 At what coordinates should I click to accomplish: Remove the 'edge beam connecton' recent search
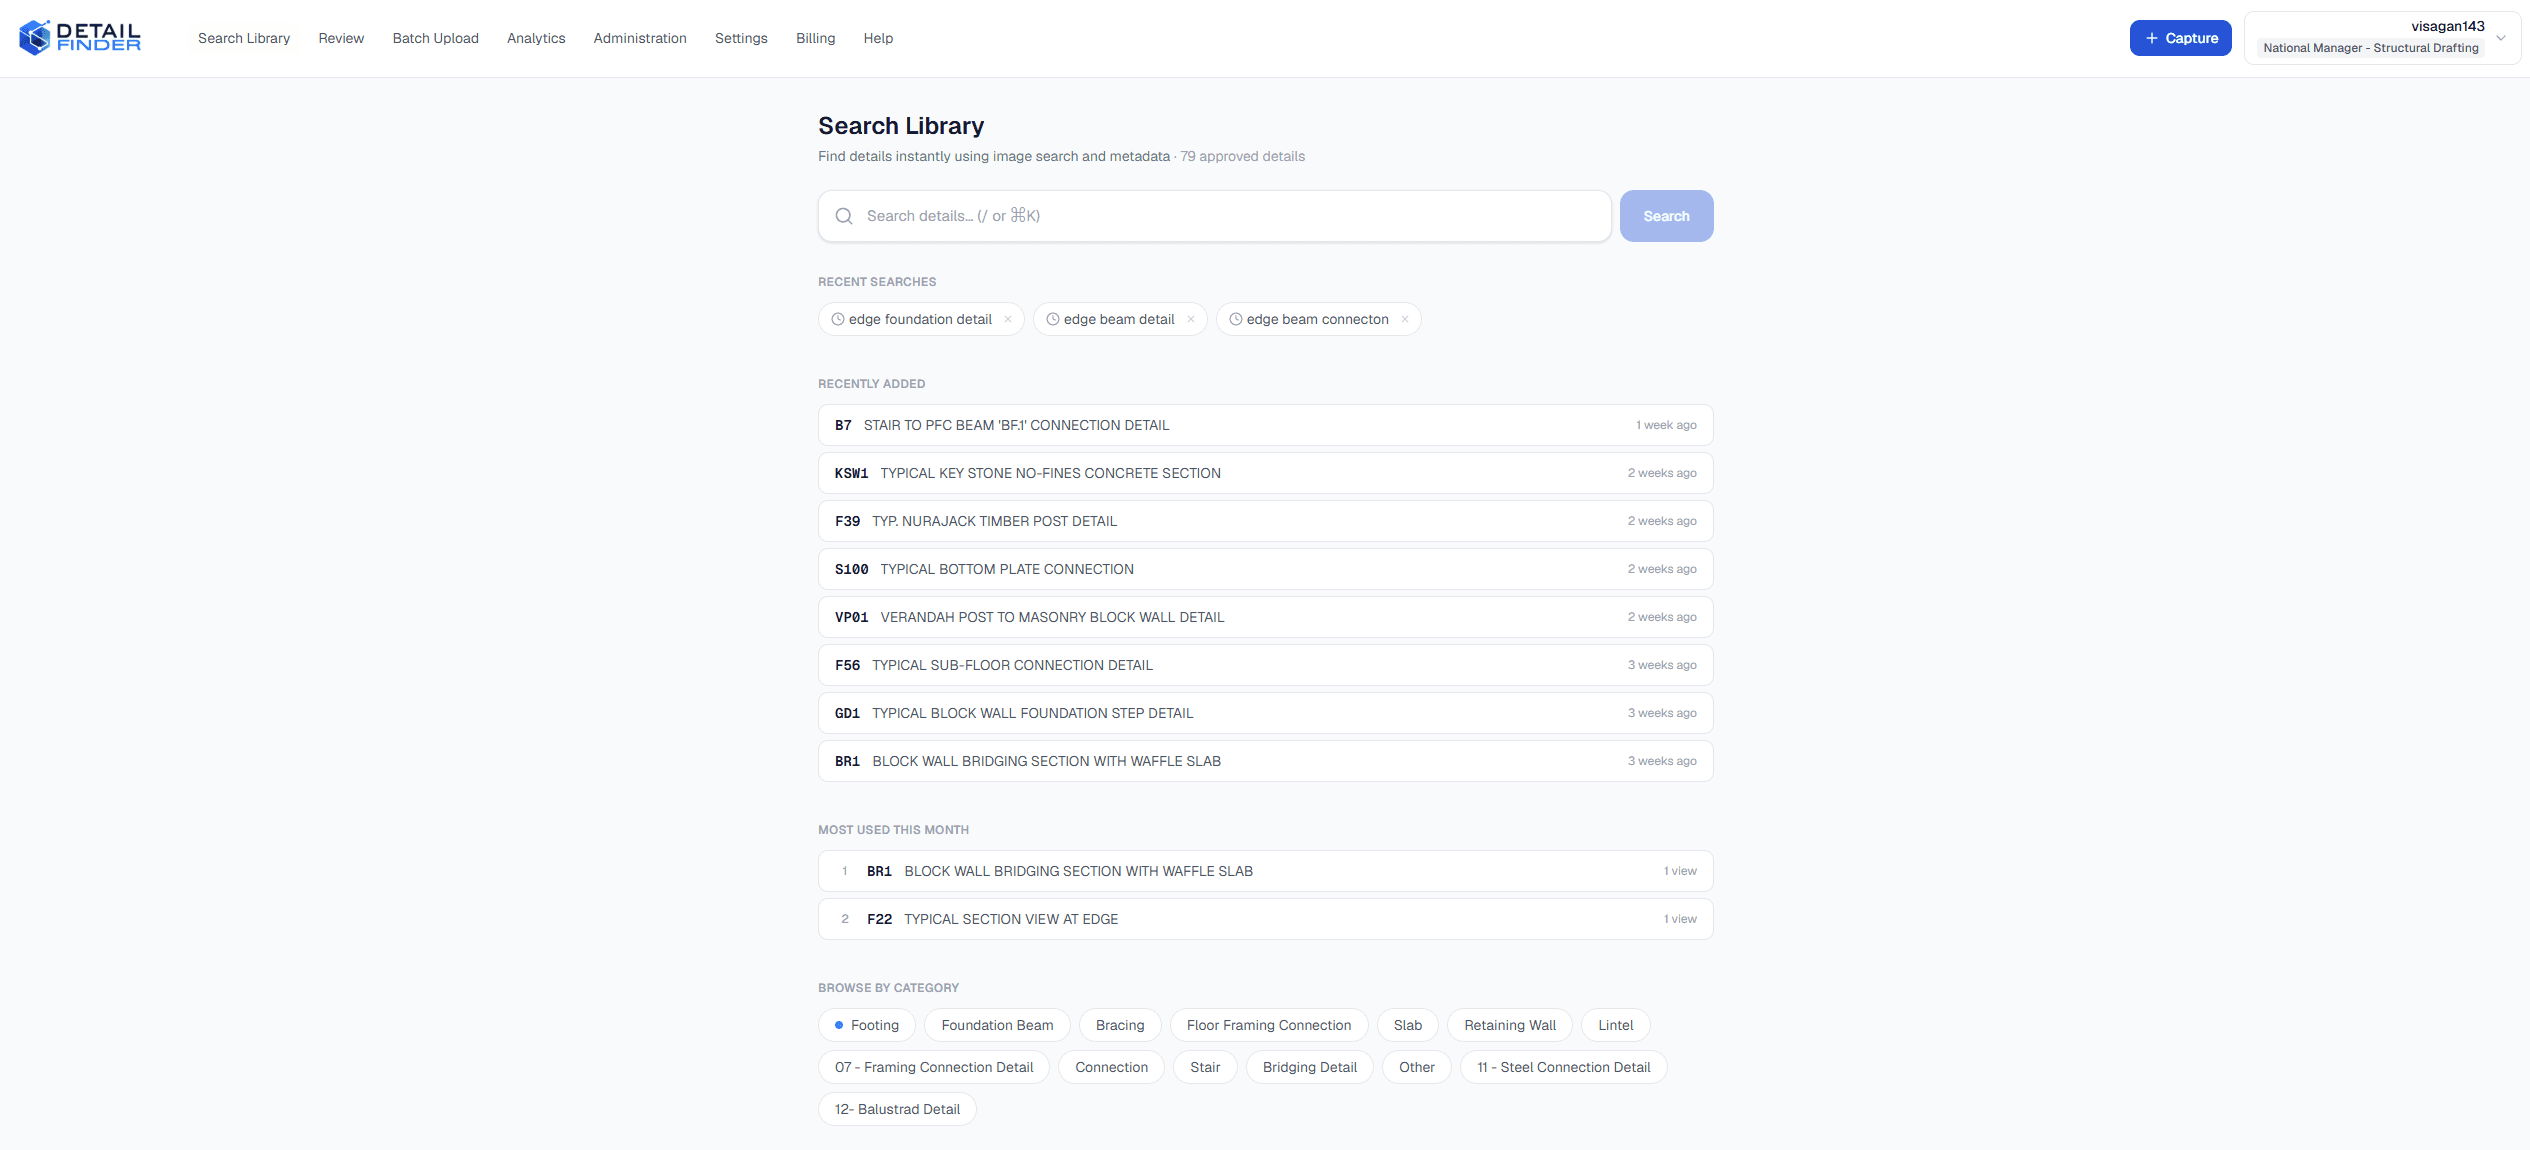(x=1405, y=319)
